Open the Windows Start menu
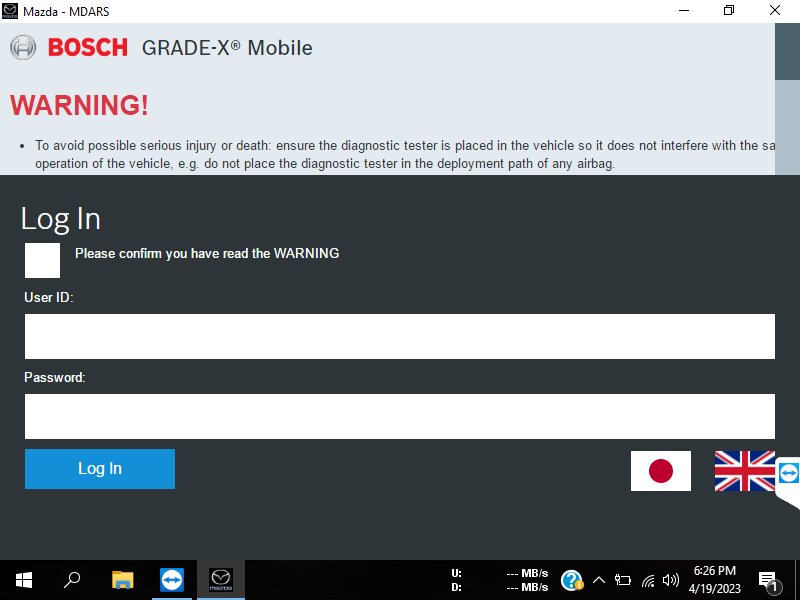 click(x=24, y=580)
